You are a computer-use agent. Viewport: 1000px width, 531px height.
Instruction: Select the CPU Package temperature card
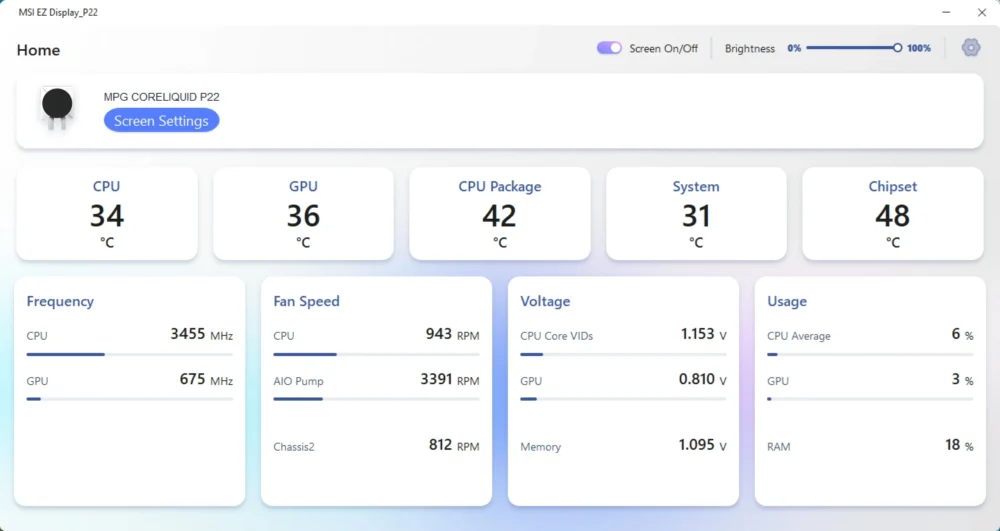pyautogui.click(x=499, y=214)
